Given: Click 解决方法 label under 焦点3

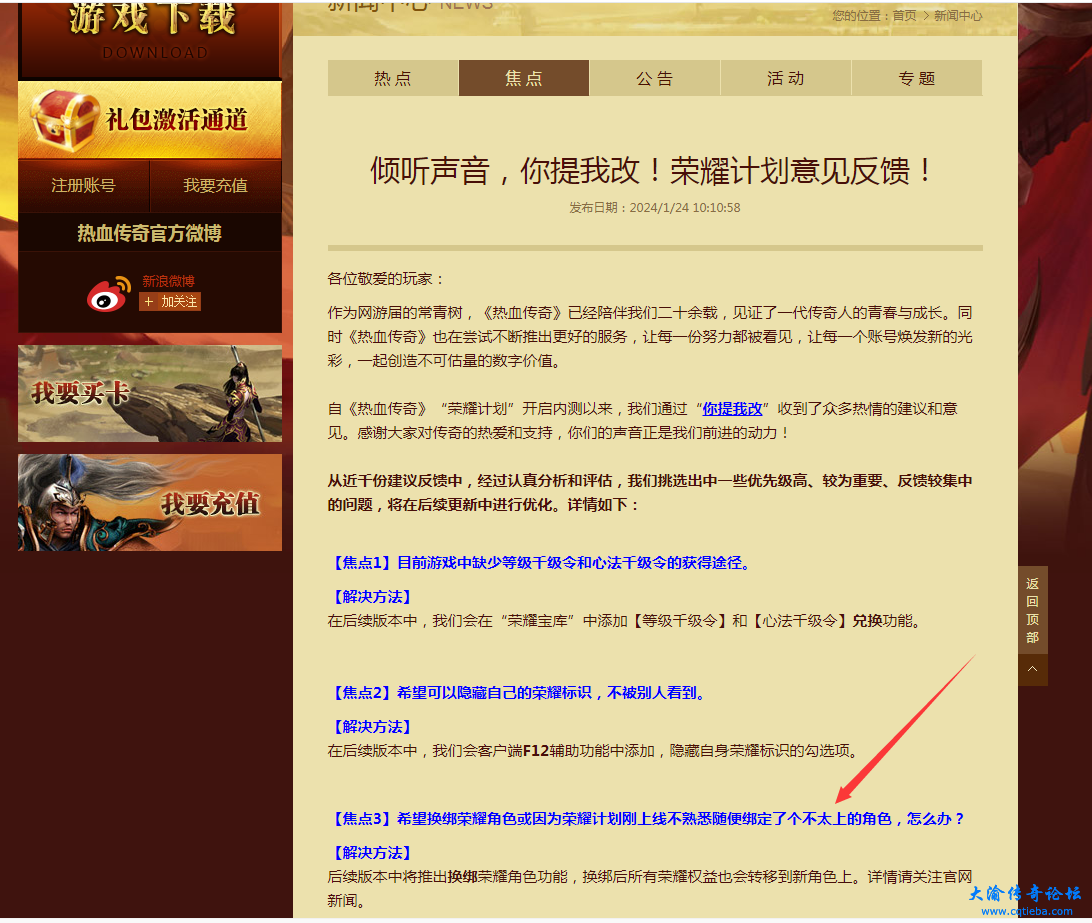Looking at the screenshot, I should pyautogui.click(x=373, y=853).
